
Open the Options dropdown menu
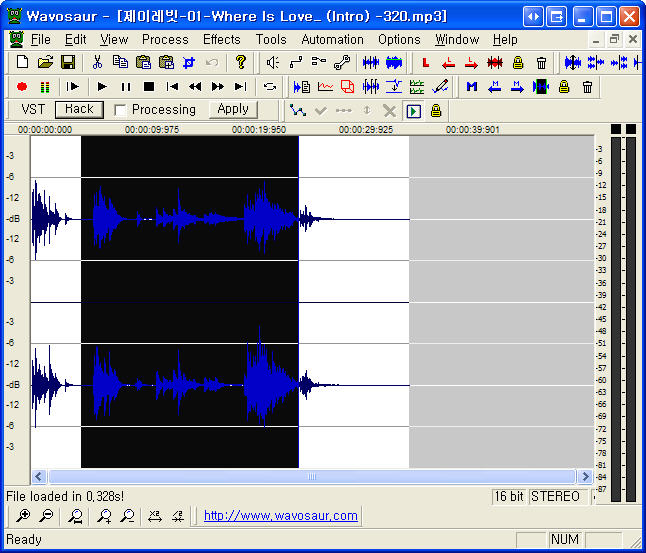(399, 39)
